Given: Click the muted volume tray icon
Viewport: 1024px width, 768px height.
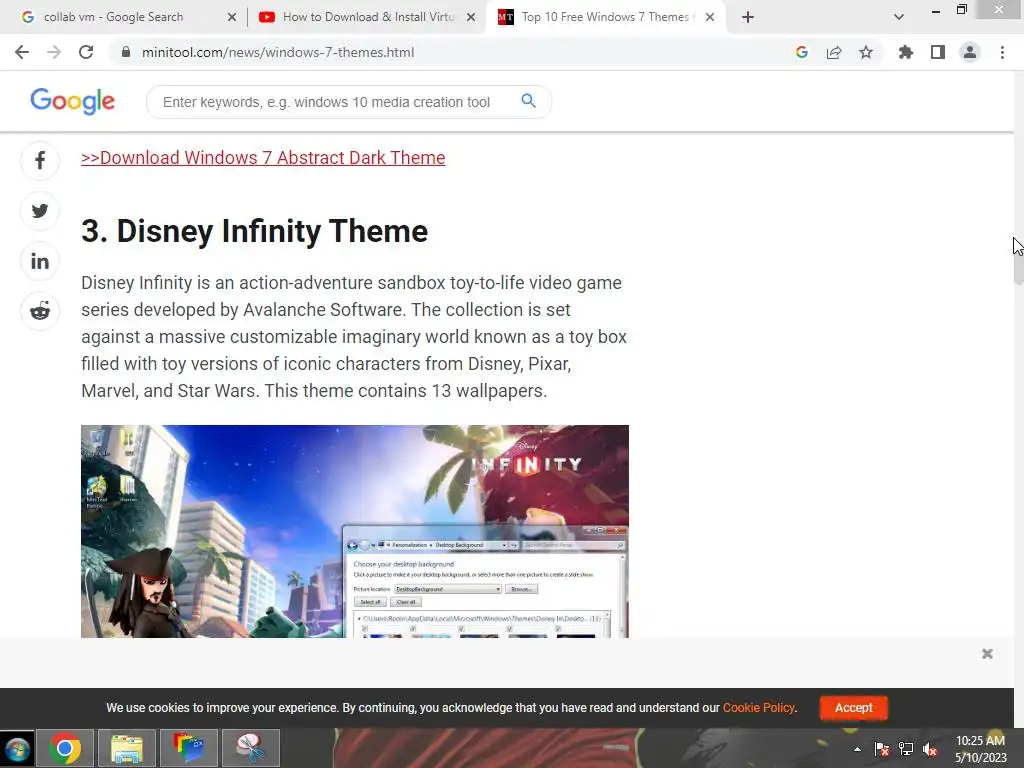Looking at the screenshot, I should coord(930,749).
